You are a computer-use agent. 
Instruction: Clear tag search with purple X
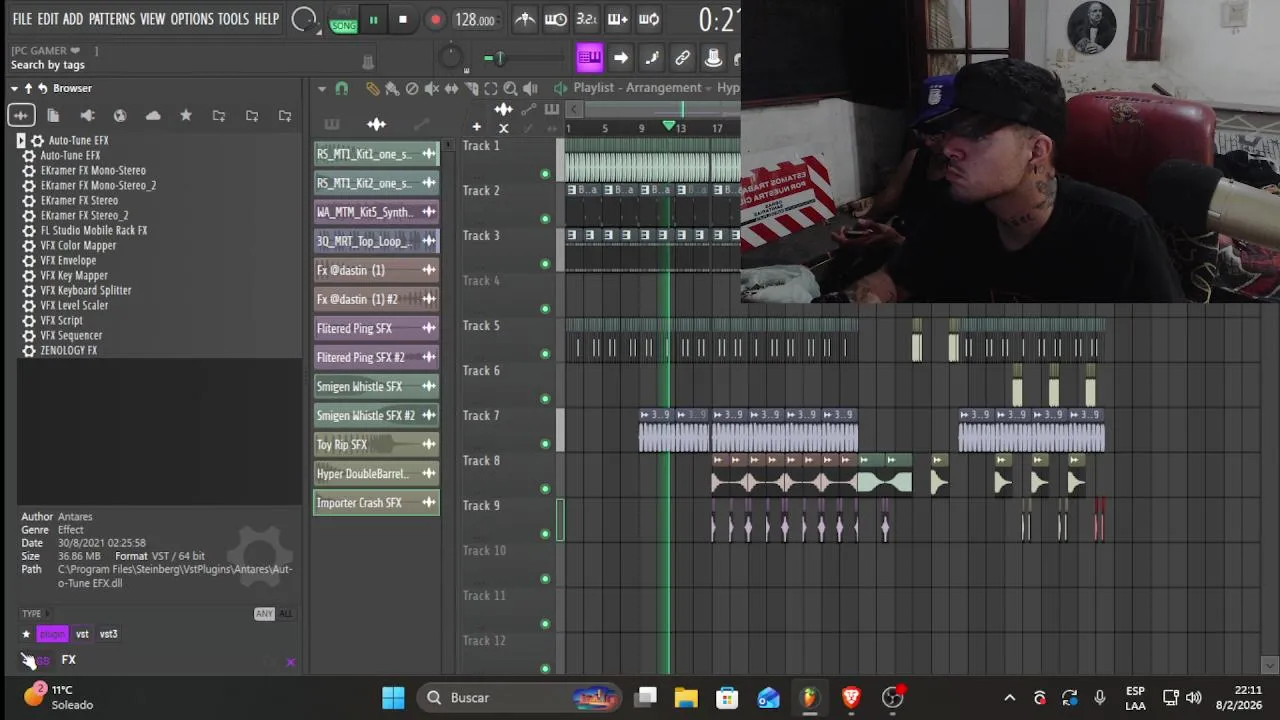[290, 662]
